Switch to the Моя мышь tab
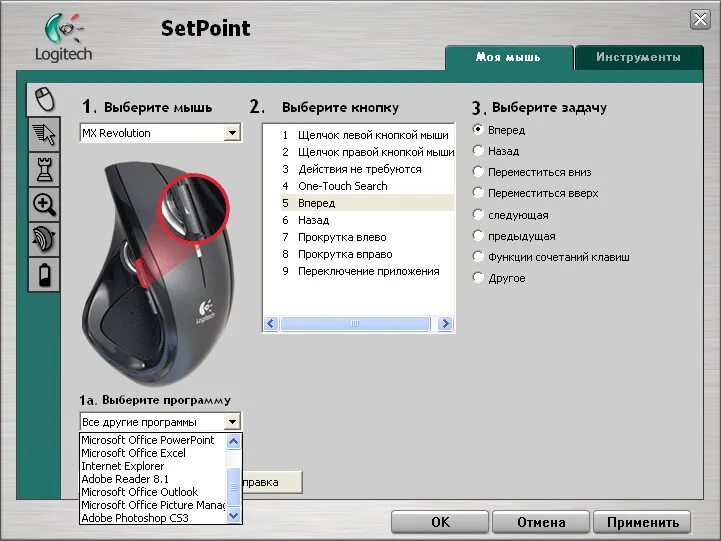Viewport: 721px width, 541px height. pyautogui.click(x=509, y=57)
